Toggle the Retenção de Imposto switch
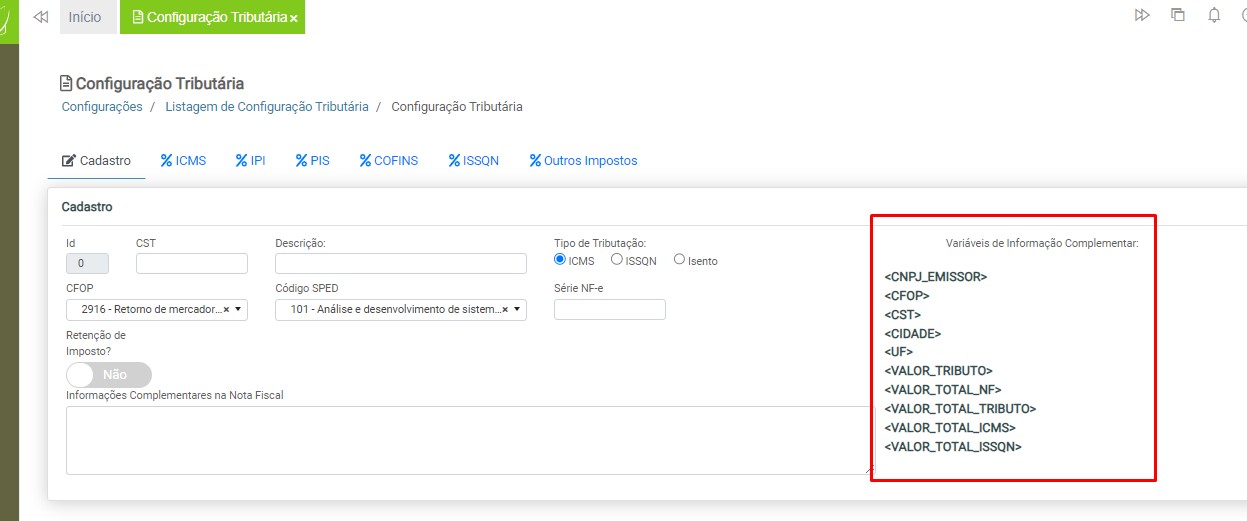This screenshot has height=521, width=1247. pos(109,375)
